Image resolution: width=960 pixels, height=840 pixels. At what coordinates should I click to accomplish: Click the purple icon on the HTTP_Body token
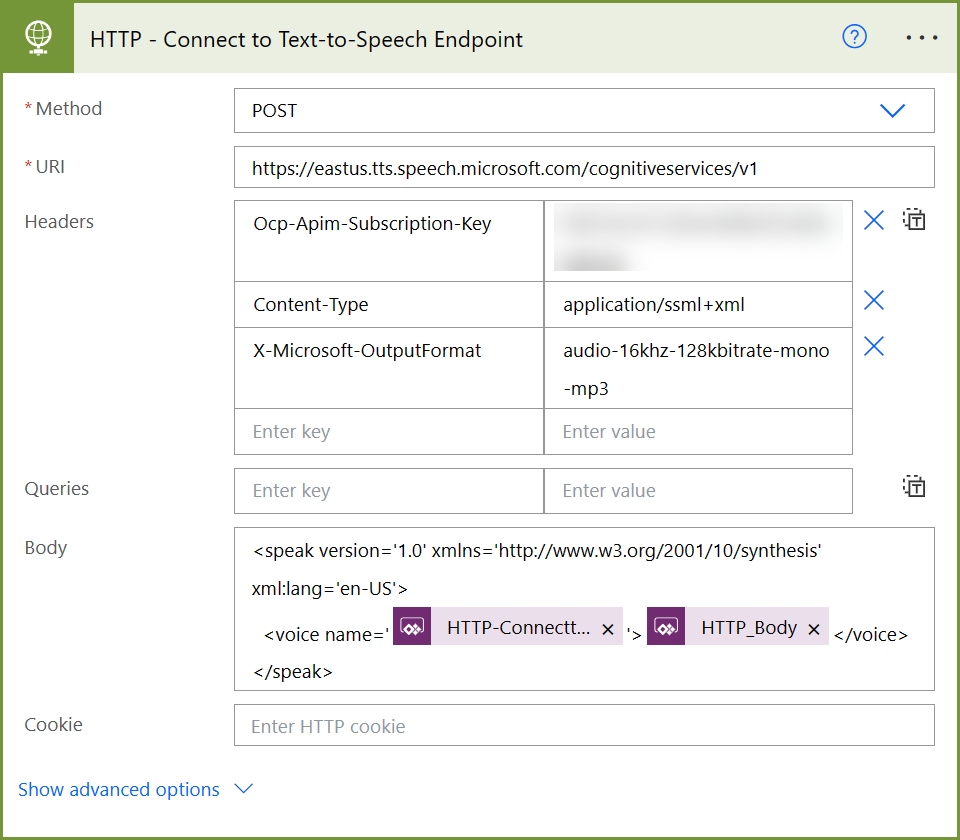[666, 627]
